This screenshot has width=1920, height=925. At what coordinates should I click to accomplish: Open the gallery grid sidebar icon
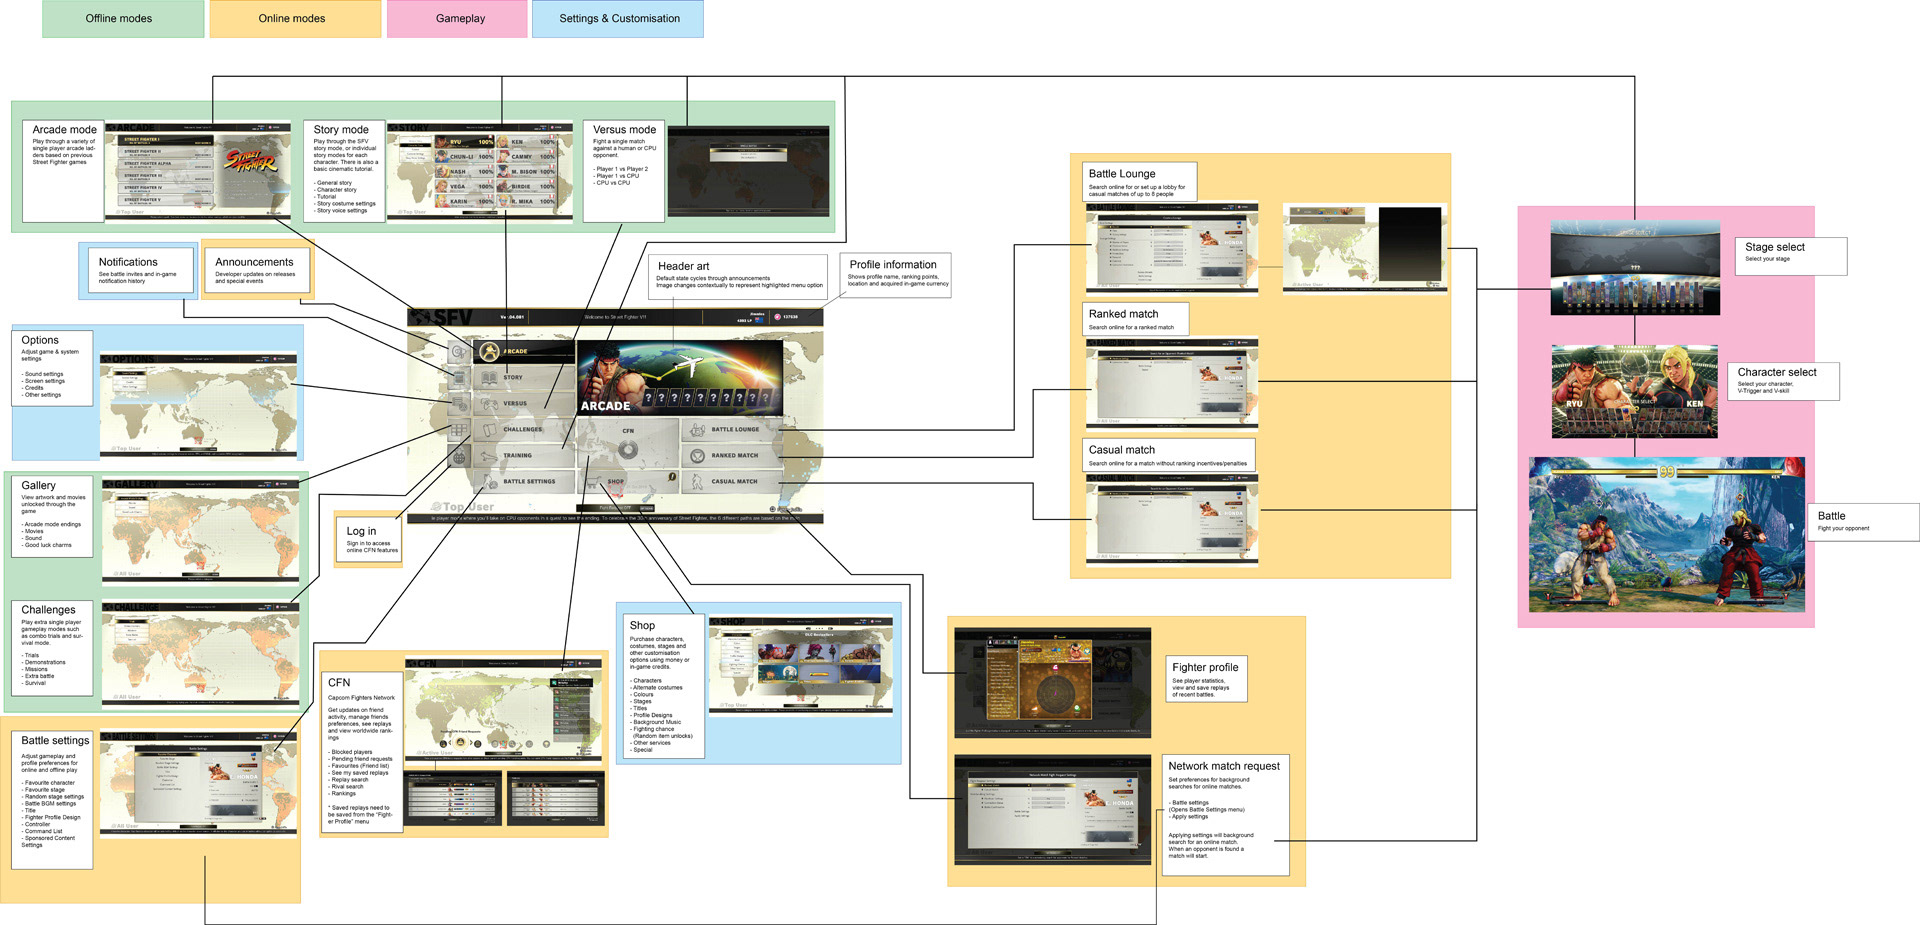[459, 430]
